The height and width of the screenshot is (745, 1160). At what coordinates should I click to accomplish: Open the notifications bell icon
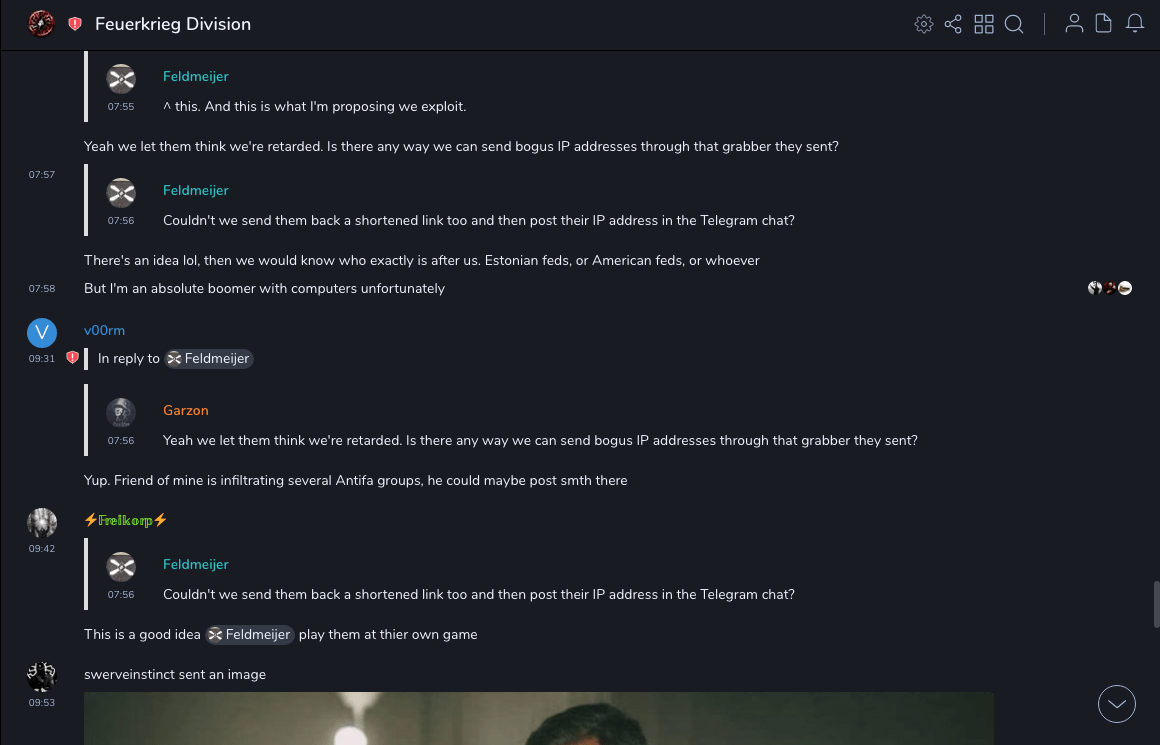coord(1135,24)
